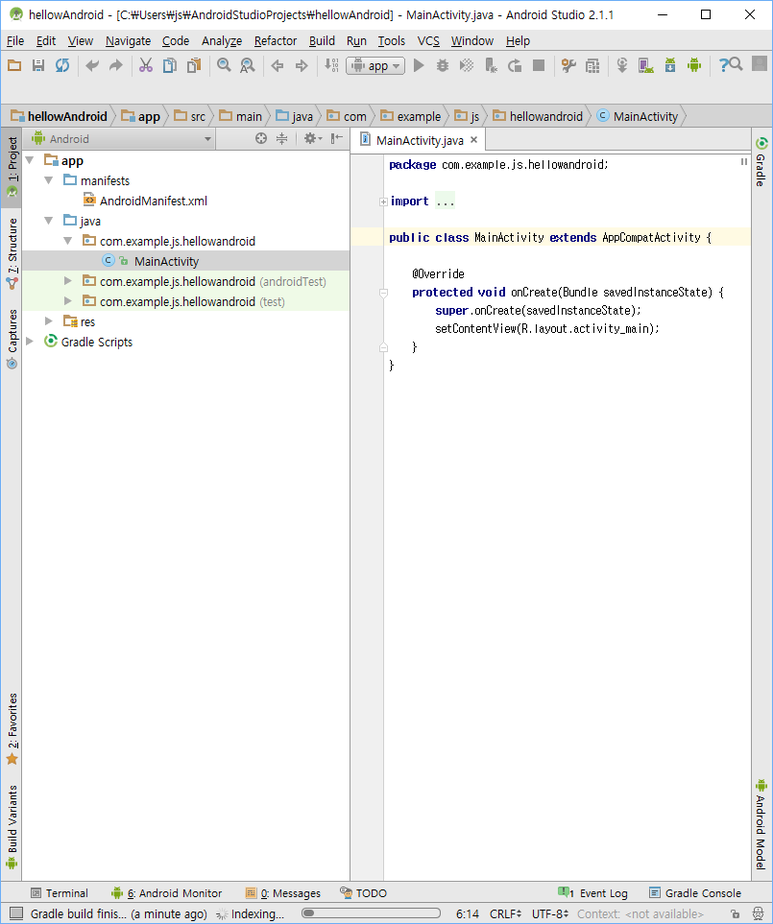Viewport: 773px width, 924px height.
Task: Collapse the java folder
Action: click(x=49, y=221)
